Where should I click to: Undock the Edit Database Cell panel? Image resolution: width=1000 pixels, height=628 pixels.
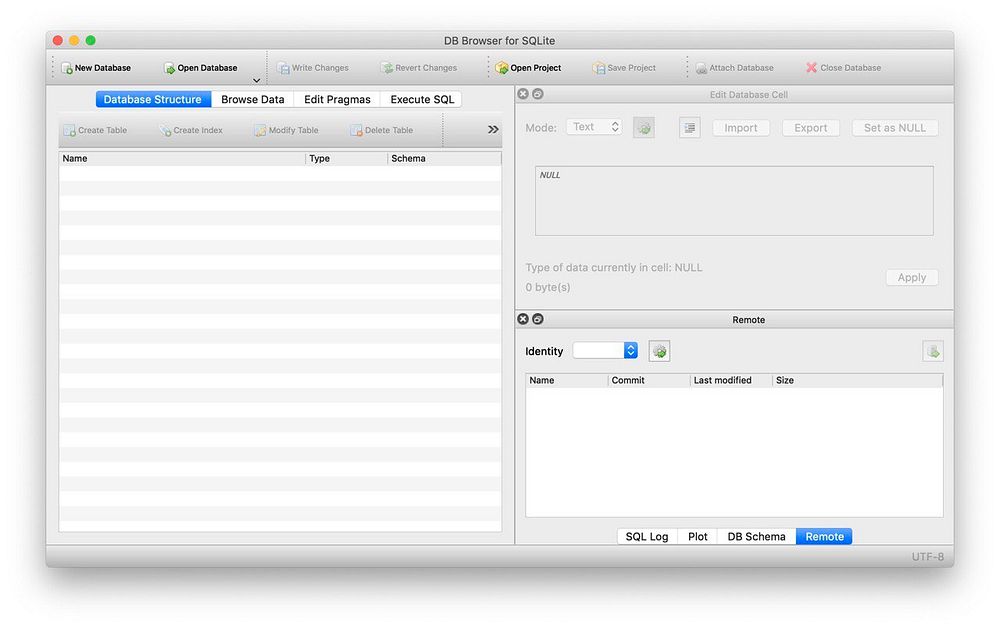click(538, 94)
